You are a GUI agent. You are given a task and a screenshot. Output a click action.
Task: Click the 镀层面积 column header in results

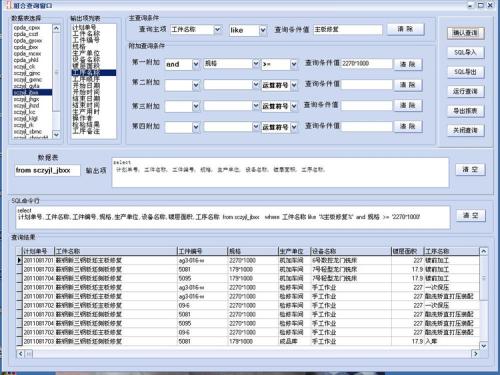407,251
